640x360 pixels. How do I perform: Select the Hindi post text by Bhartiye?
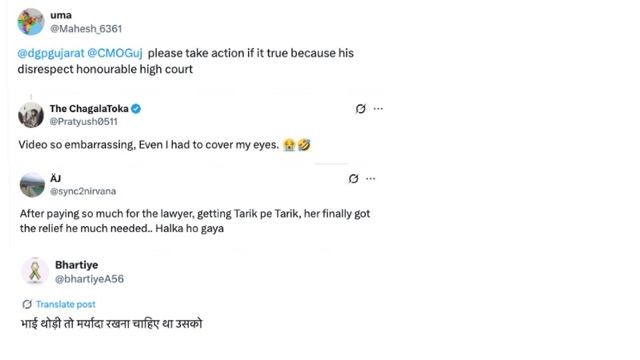pos(111,324)
